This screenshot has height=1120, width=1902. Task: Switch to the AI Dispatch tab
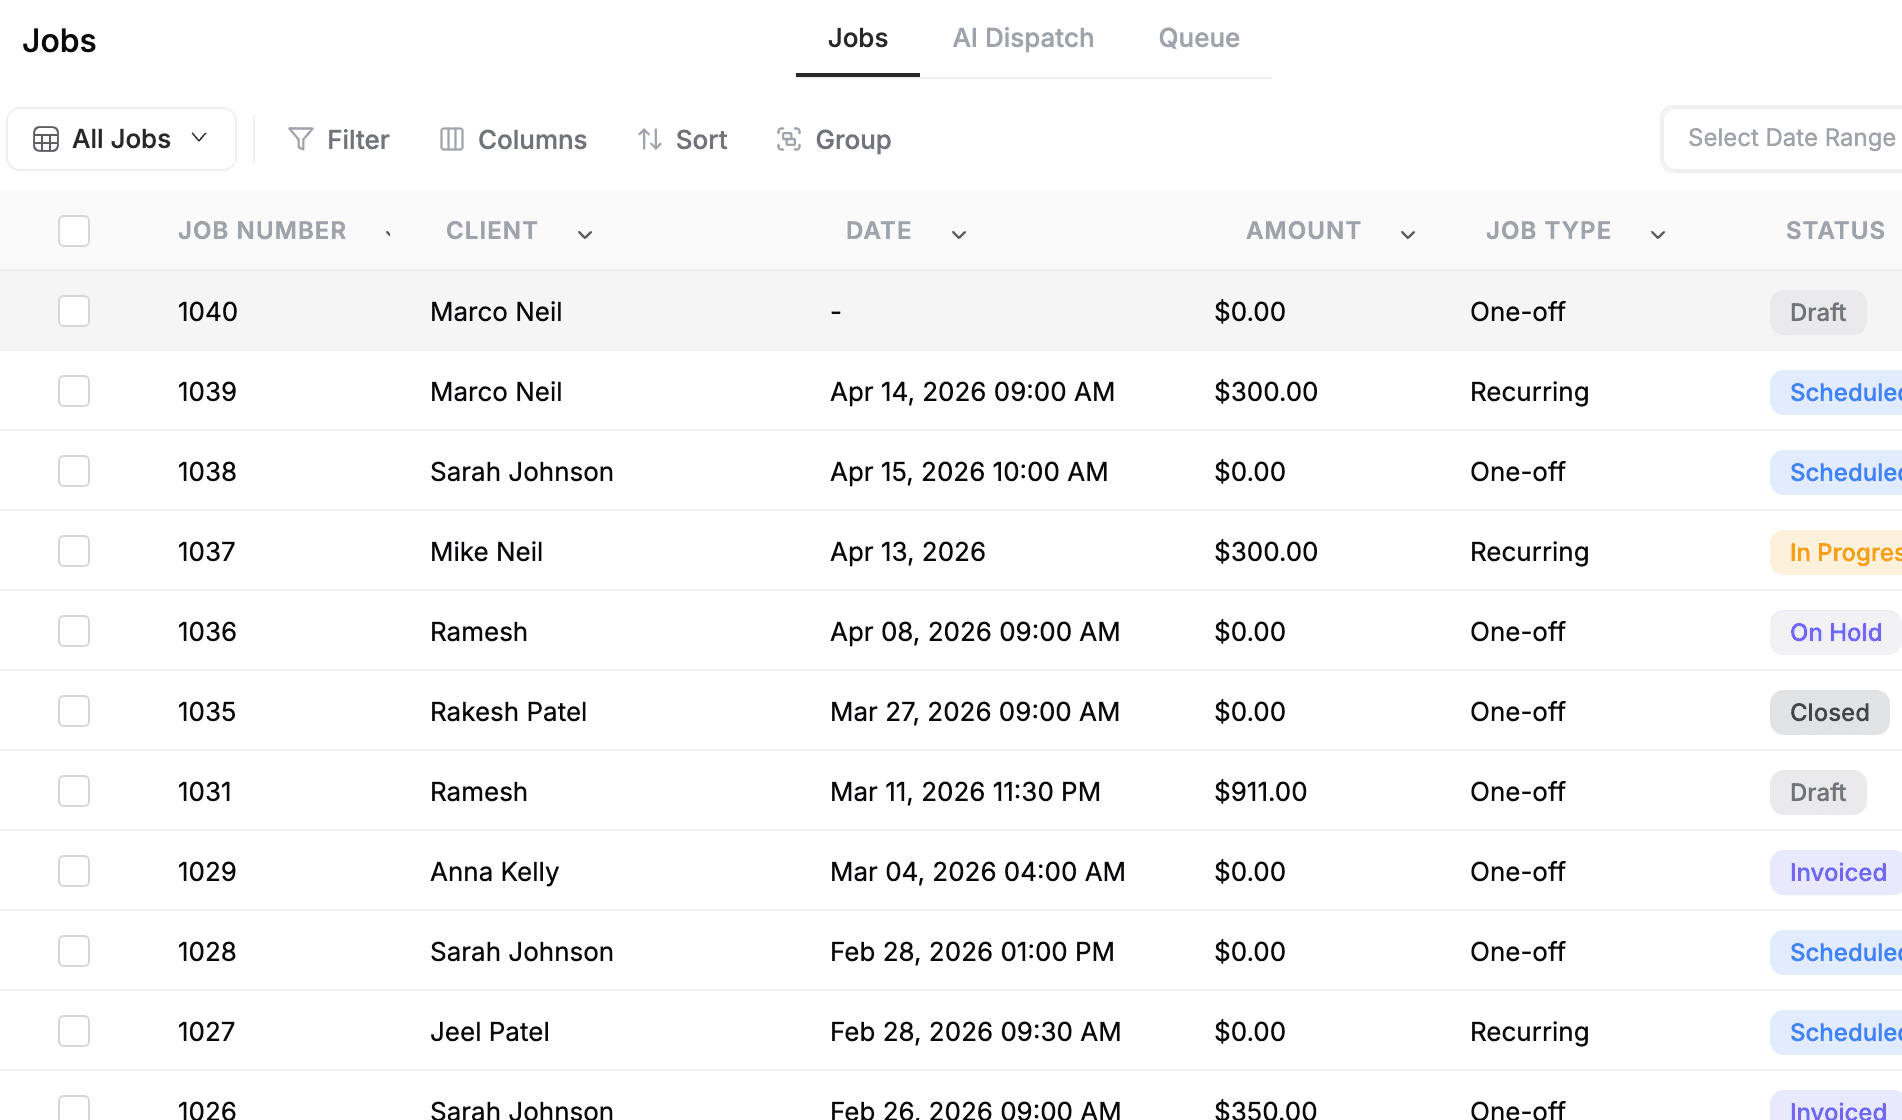tap(1023, 38)
